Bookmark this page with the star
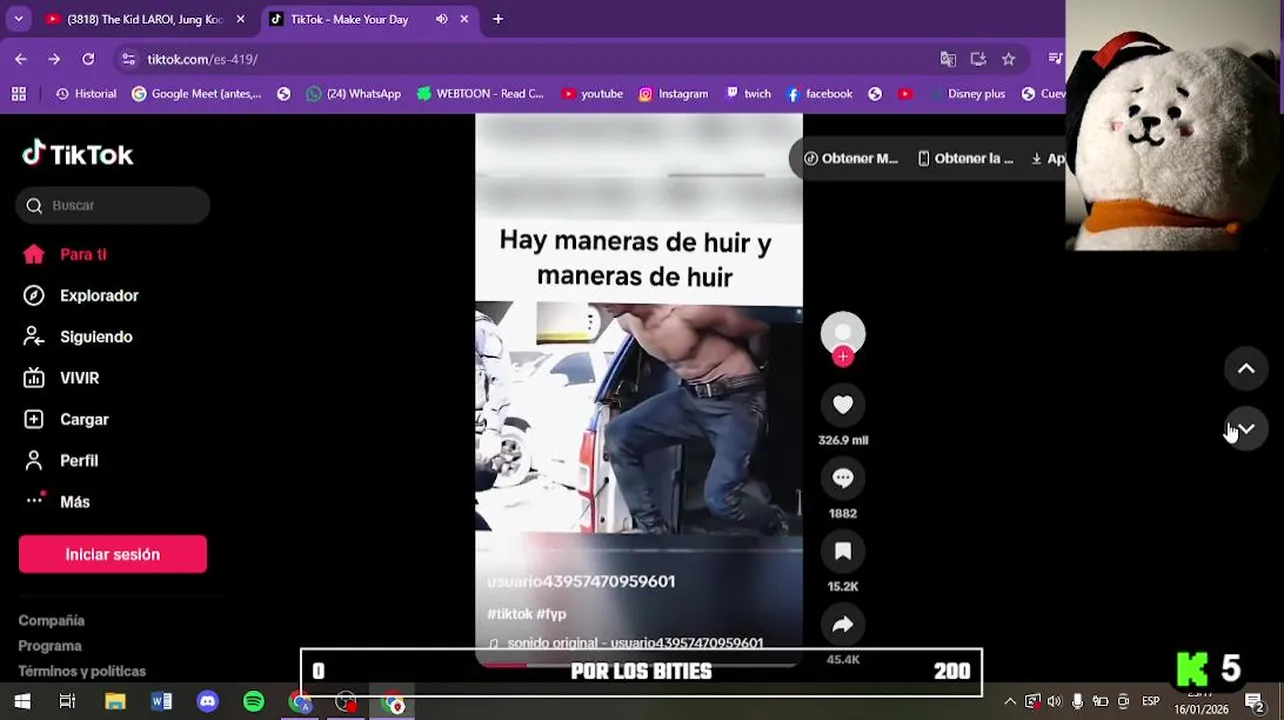Image resolution: width=1284 pixels, height=720 pixels. pyautogui.click(x=1008, y=59)
